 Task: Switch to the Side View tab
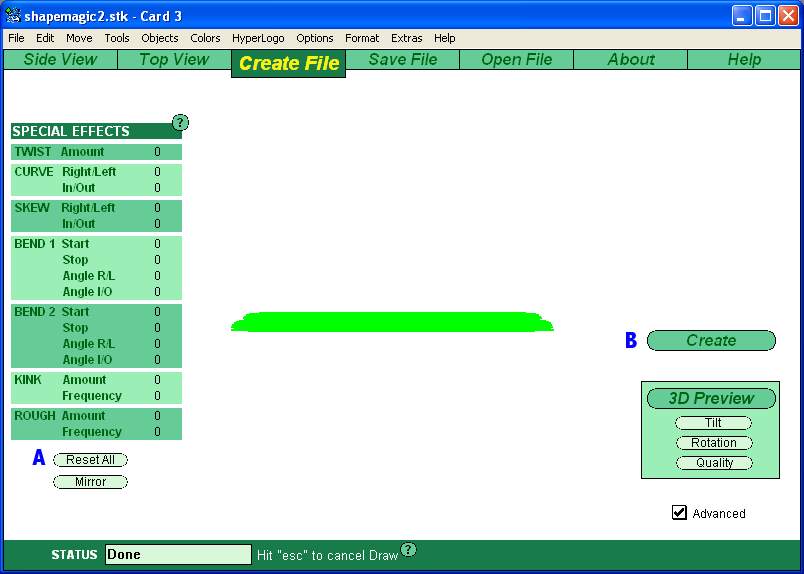coord(60,59)
